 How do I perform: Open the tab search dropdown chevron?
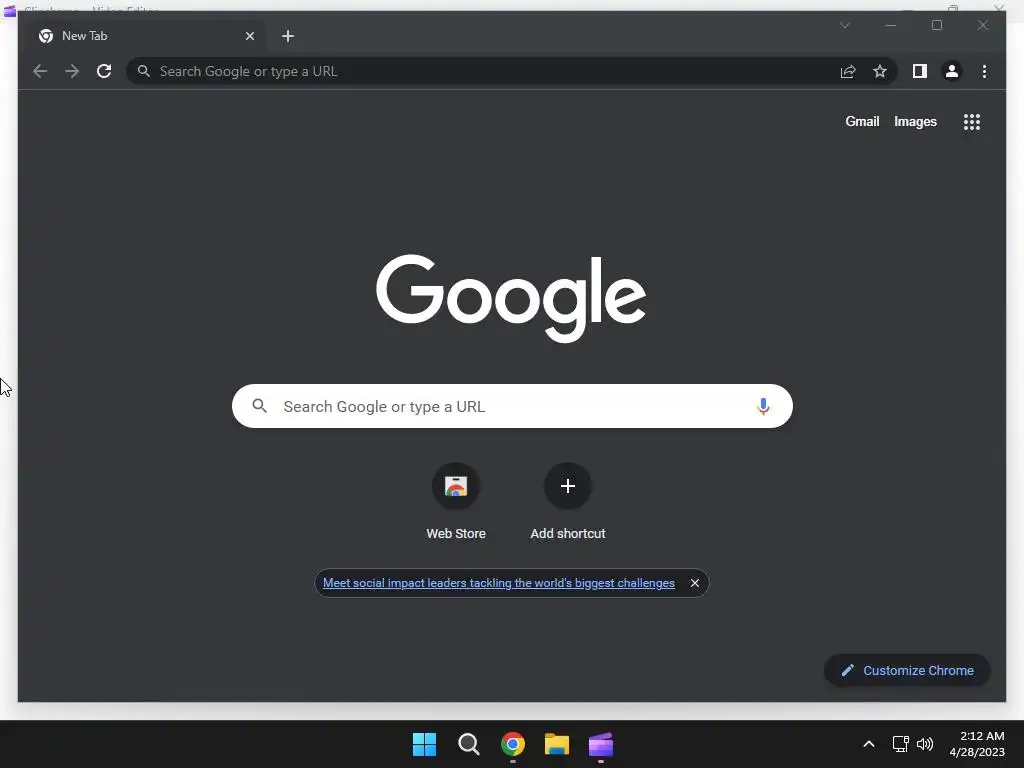[x=844, y=25]
